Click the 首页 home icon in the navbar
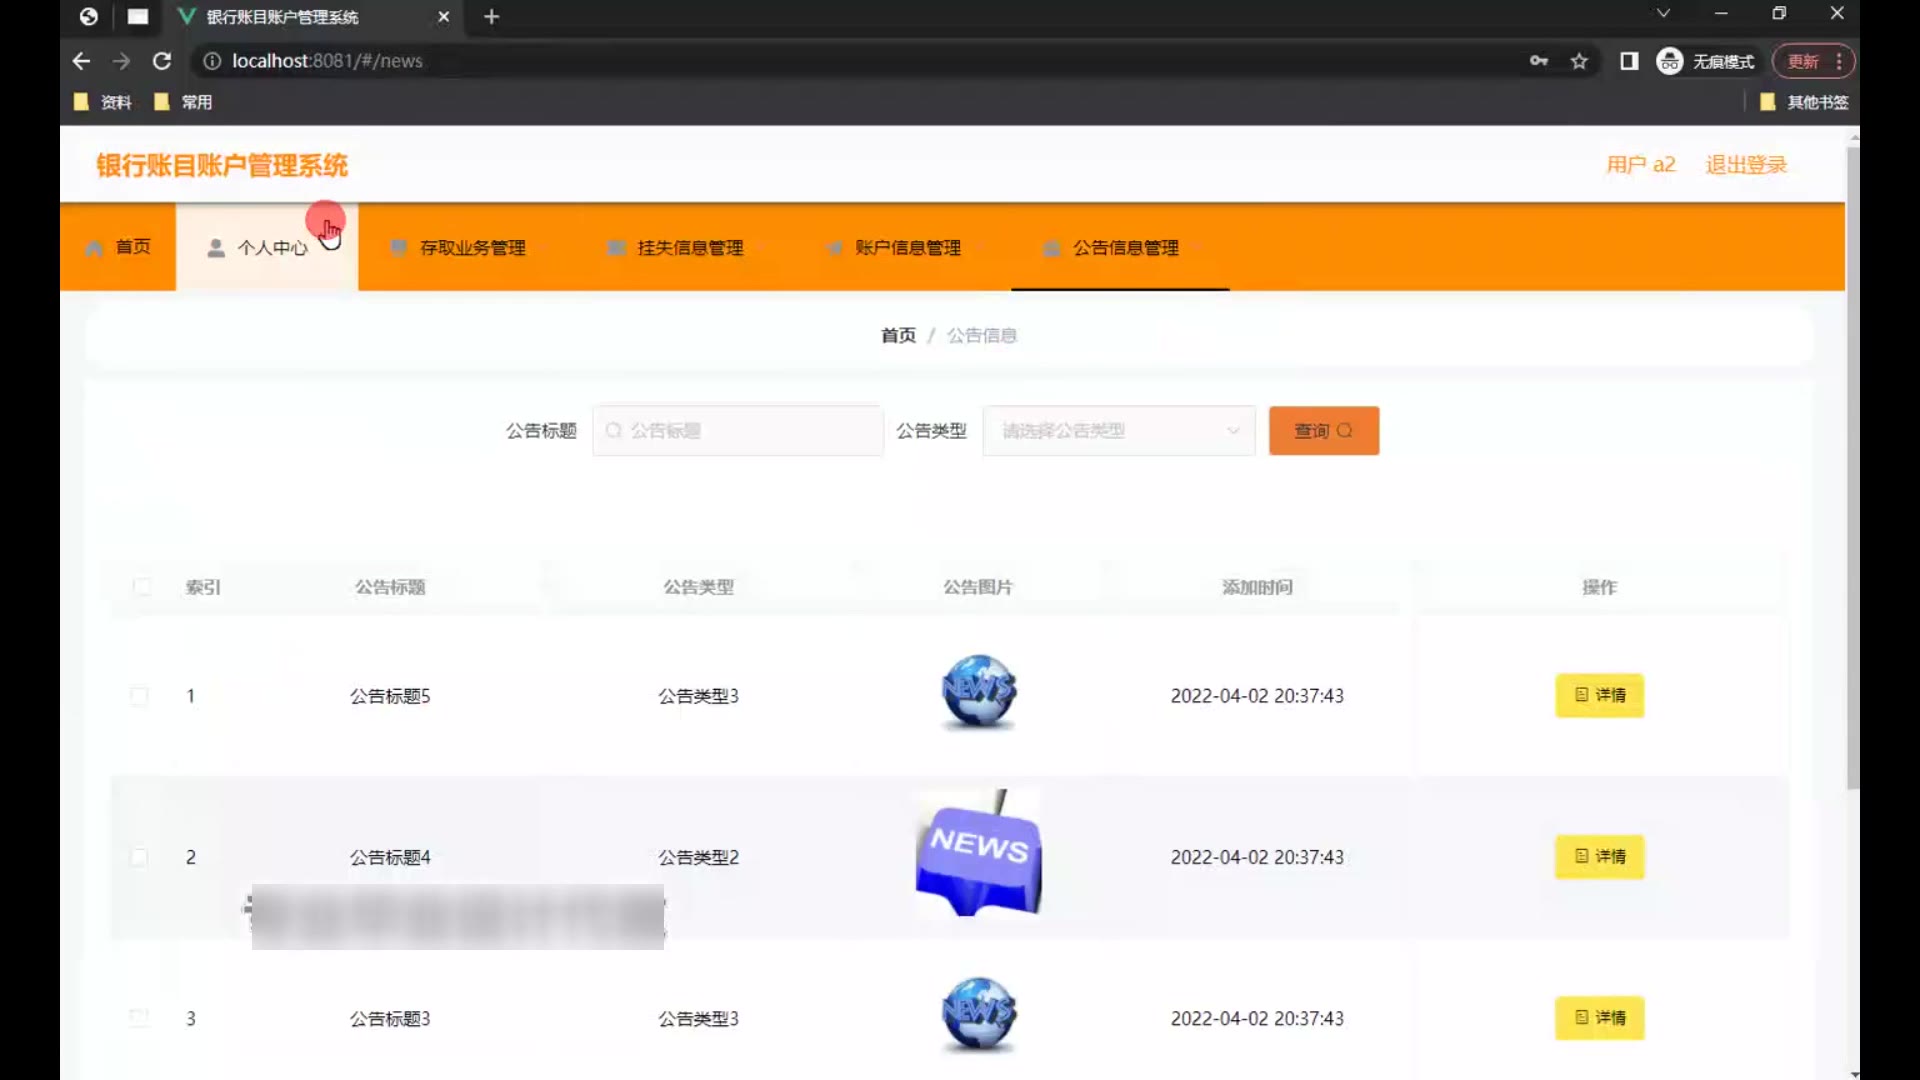1920x1080 pixels. point(95,248)
